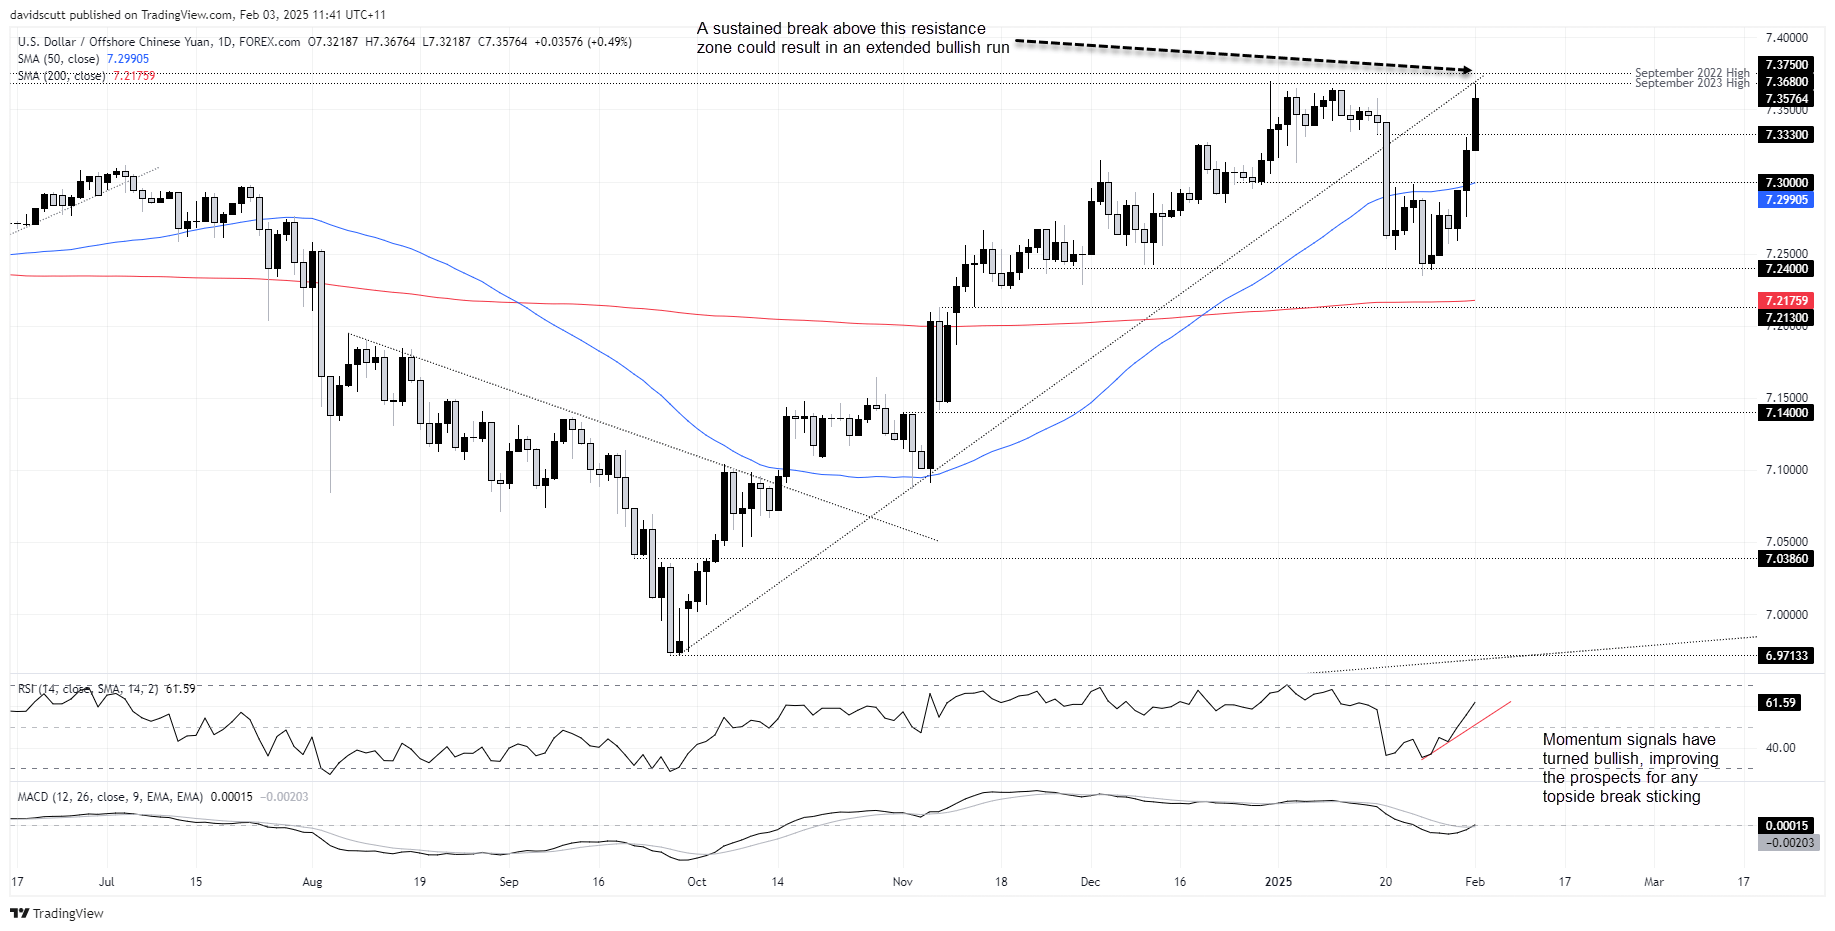1835x931 pixels.
Task: Click the 7.30000 price level label
Action: [x=1786, y=183]
